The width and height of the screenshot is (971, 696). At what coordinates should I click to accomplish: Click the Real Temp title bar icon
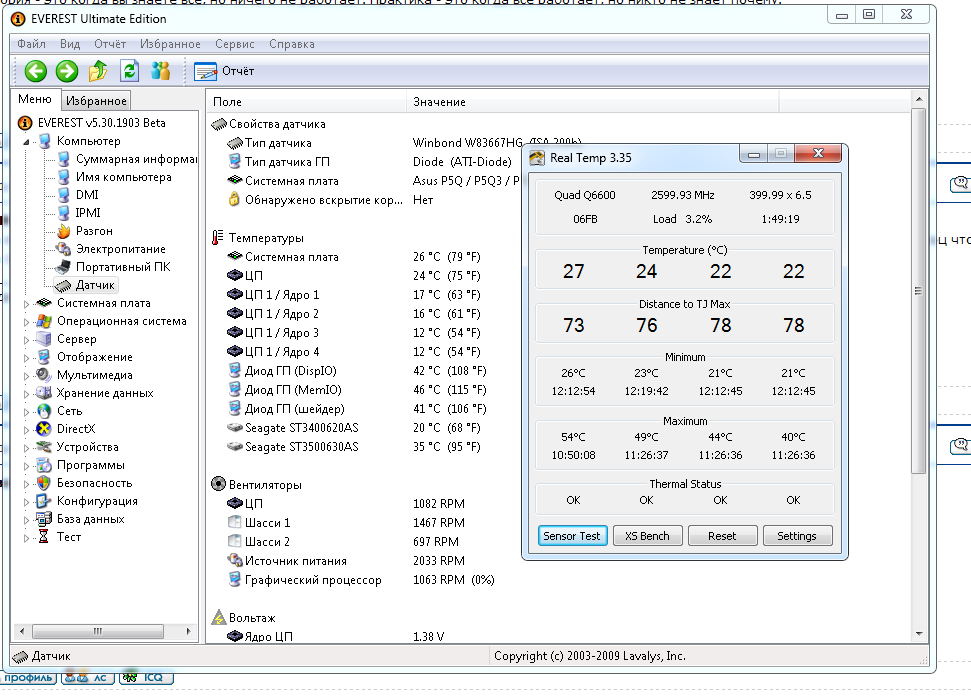pyautogui.click(x=536, y=158)
